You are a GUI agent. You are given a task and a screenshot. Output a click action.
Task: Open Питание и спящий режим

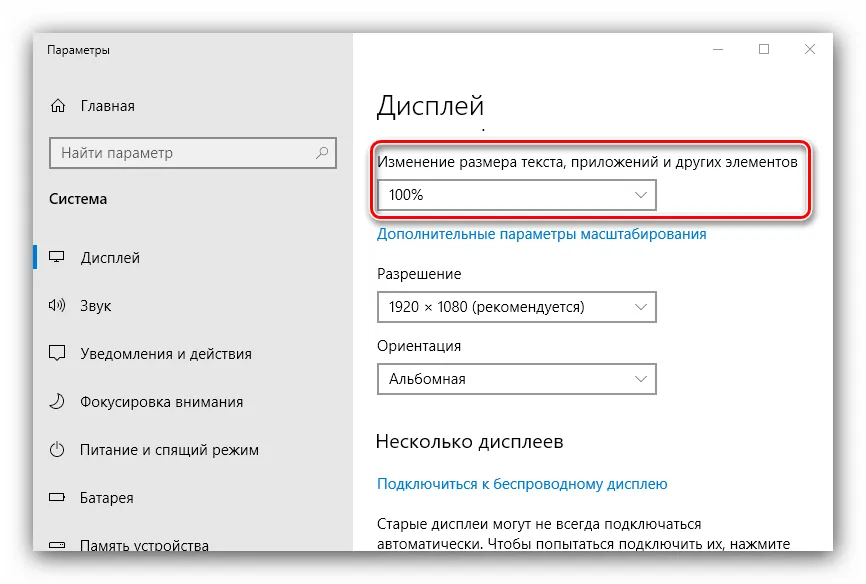[169, 450]
